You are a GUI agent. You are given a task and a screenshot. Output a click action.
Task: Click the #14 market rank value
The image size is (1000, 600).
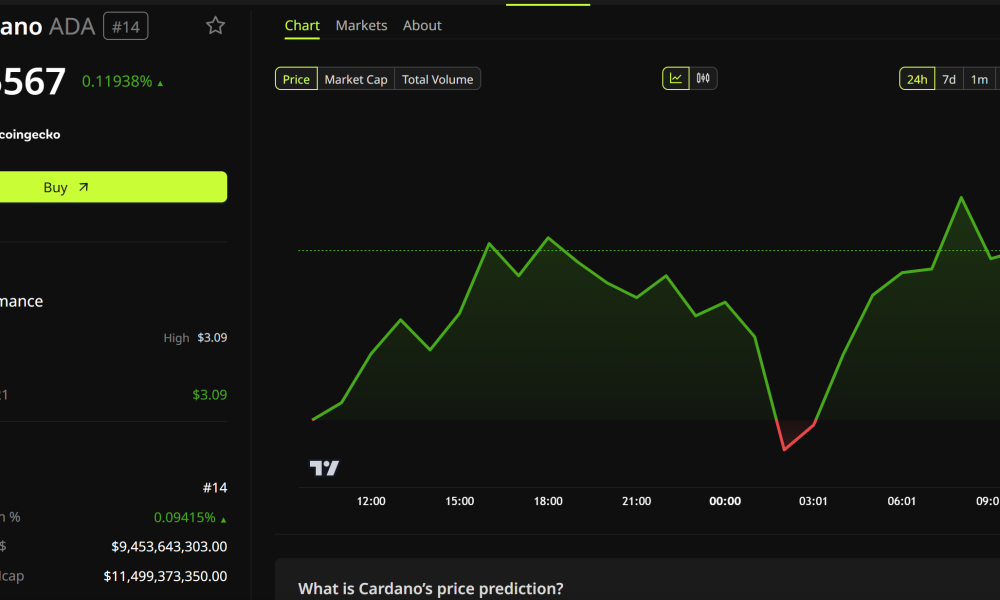(215, 488)
